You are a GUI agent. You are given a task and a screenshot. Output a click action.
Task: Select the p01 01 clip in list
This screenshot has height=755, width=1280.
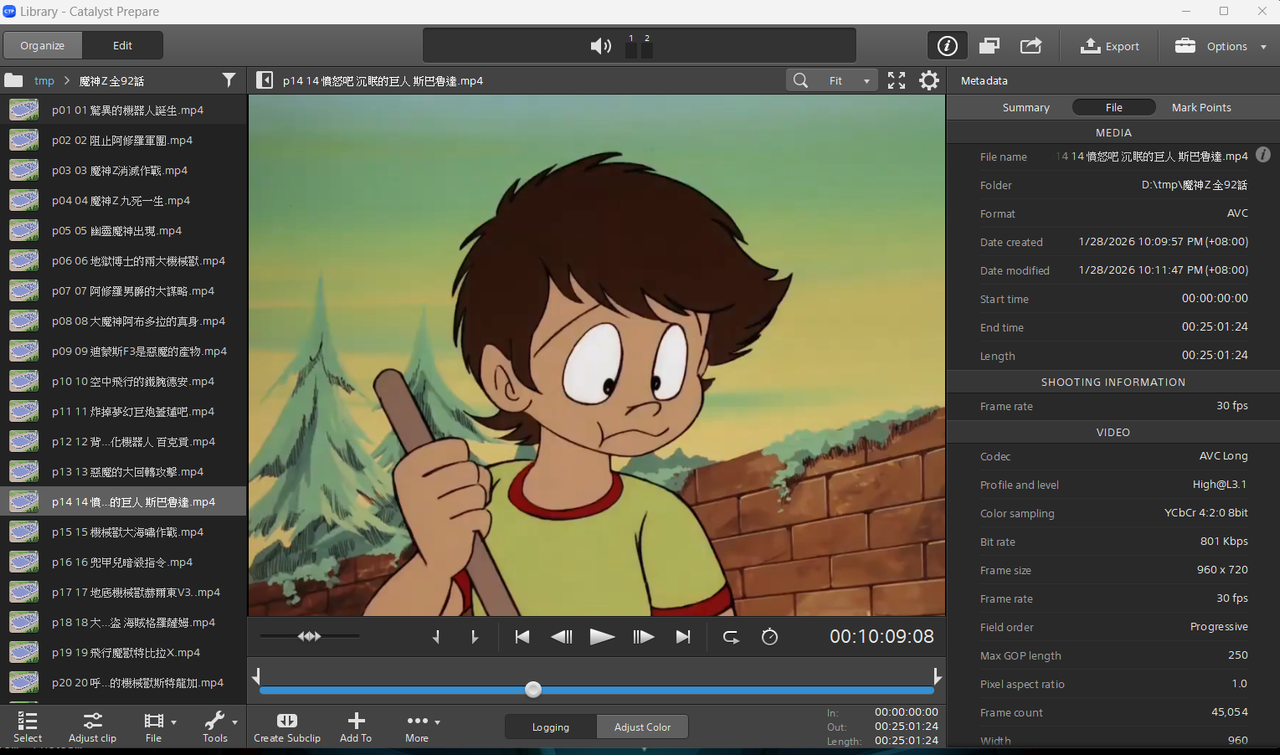pos(123,110)
